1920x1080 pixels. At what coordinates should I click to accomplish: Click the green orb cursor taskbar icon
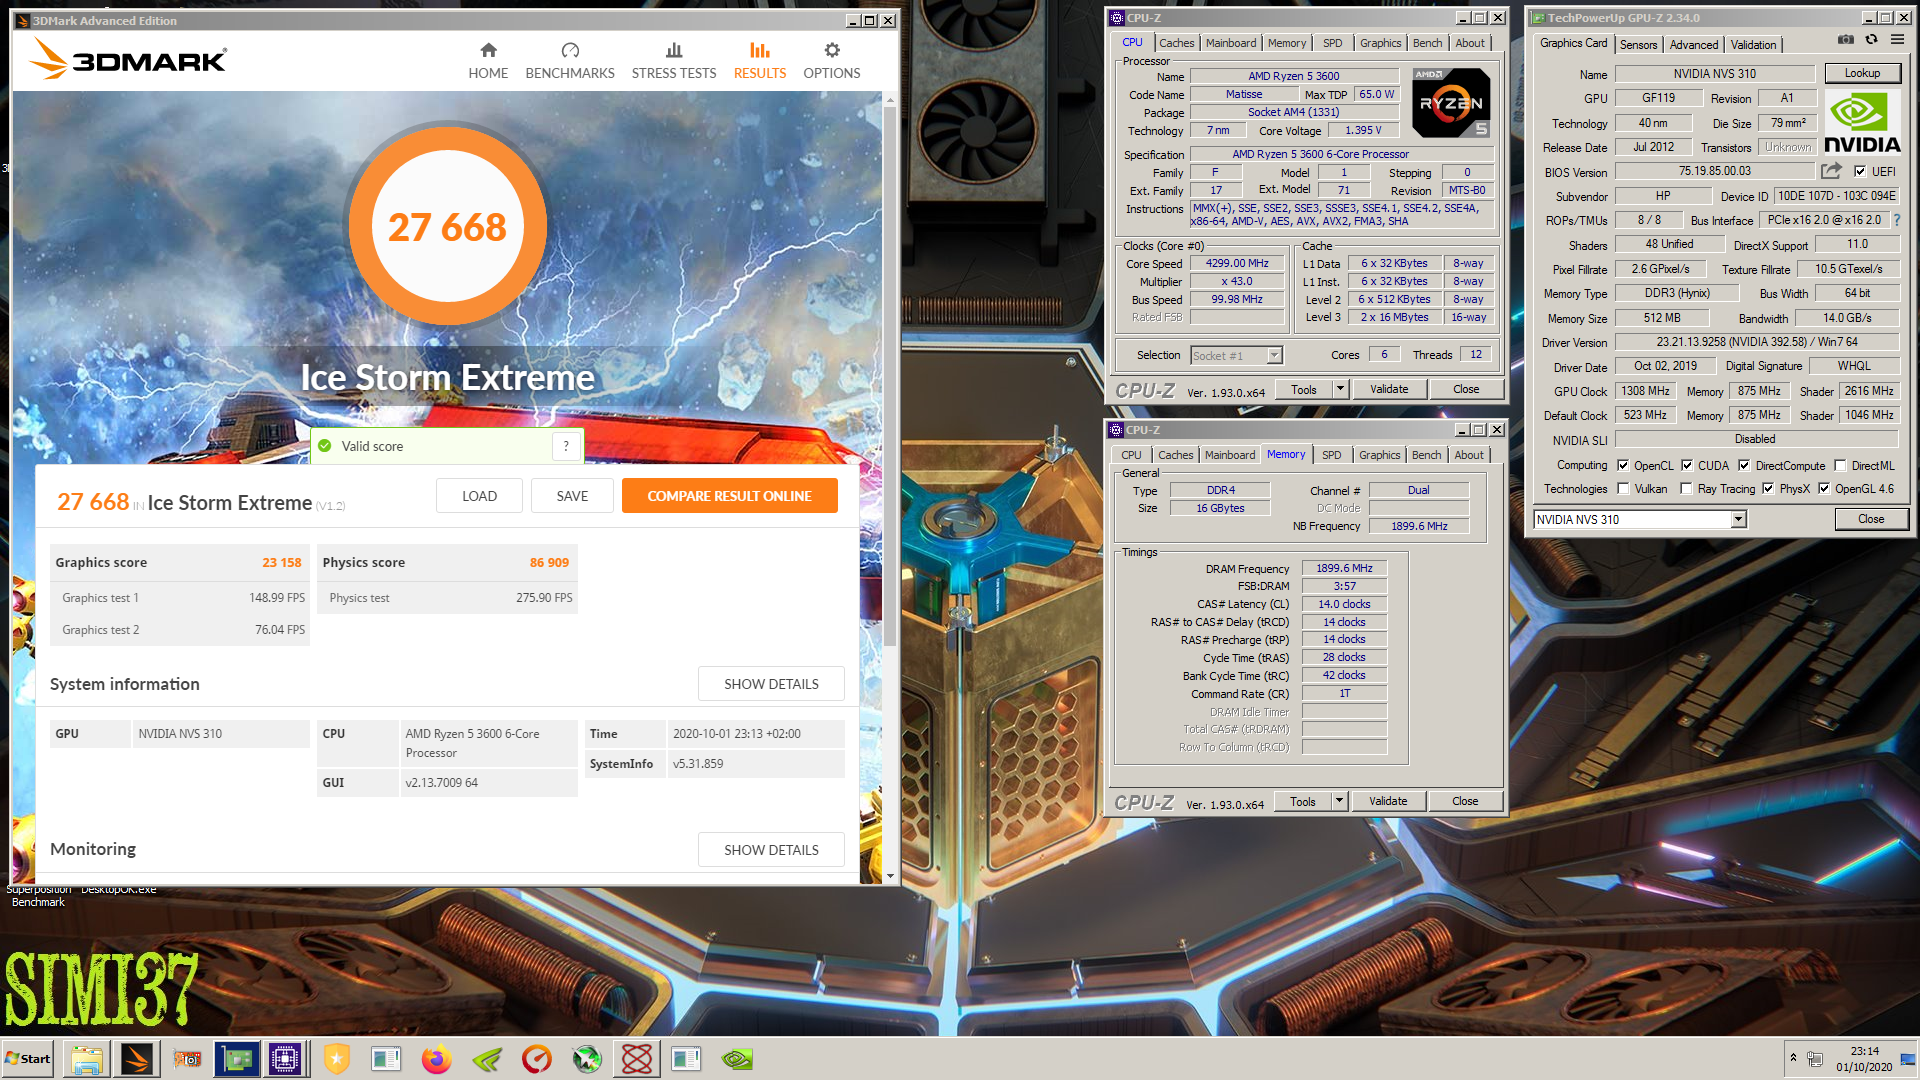tap(587, 1058)
